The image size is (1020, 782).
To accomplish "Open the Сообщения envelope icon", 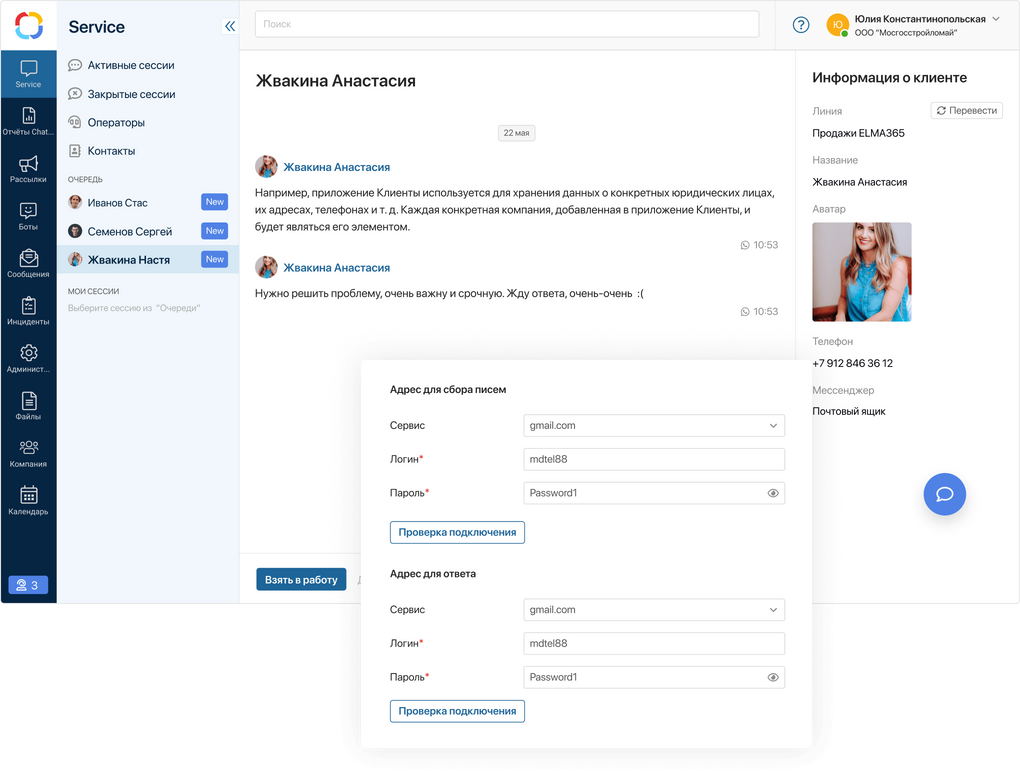I will [x=28, y=258].
